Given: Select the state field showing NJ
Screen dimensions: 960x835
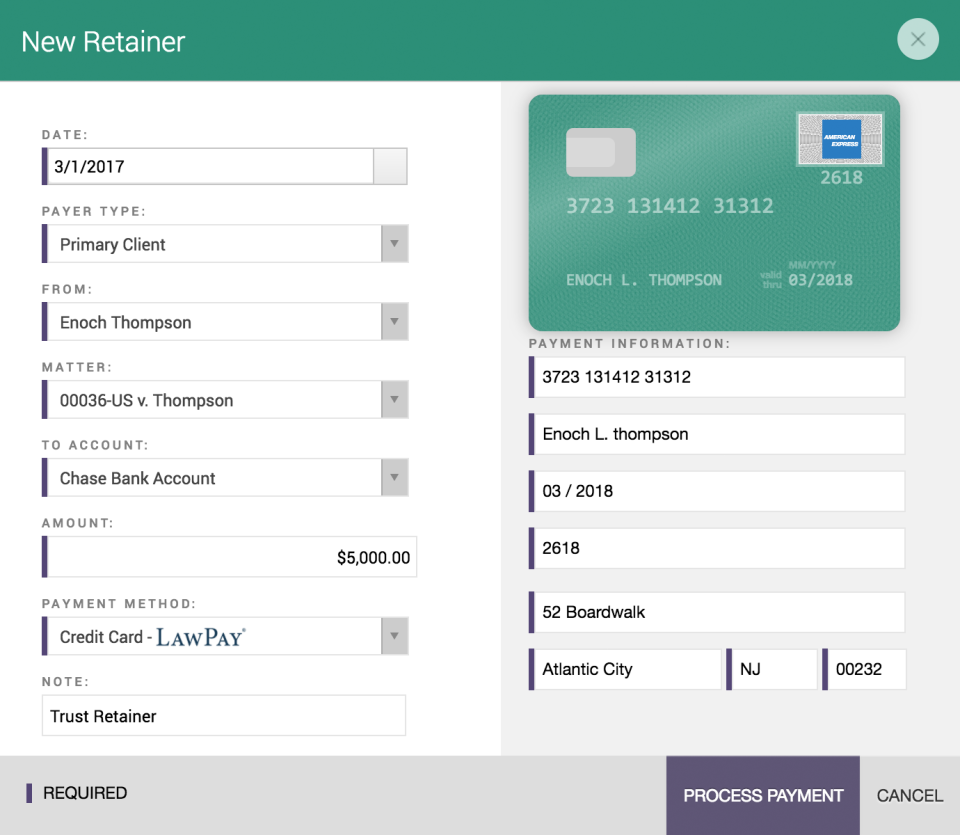Looking at the screenshot, I should point(772,669).
